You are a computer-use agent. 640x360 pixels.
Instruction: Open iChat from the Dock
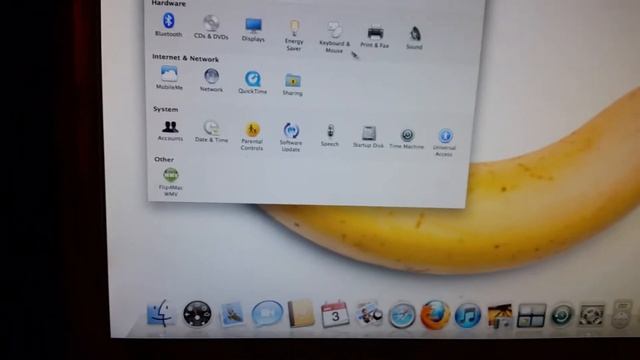coord(267,313)
